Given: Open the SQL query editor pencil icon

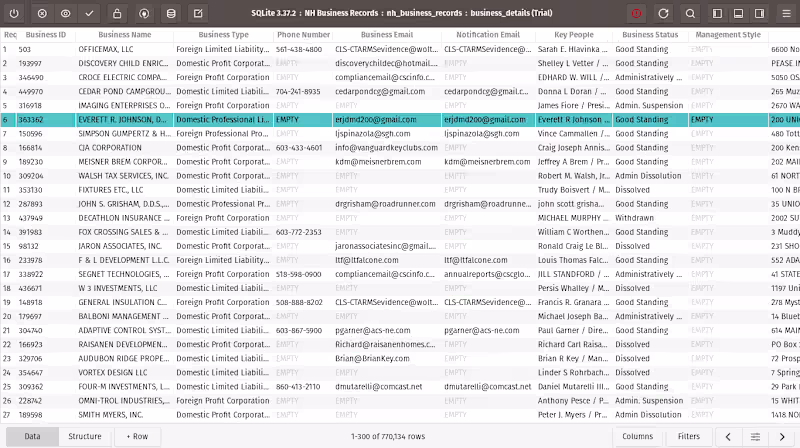Looking at the screenshot, I should coord(198,14).
